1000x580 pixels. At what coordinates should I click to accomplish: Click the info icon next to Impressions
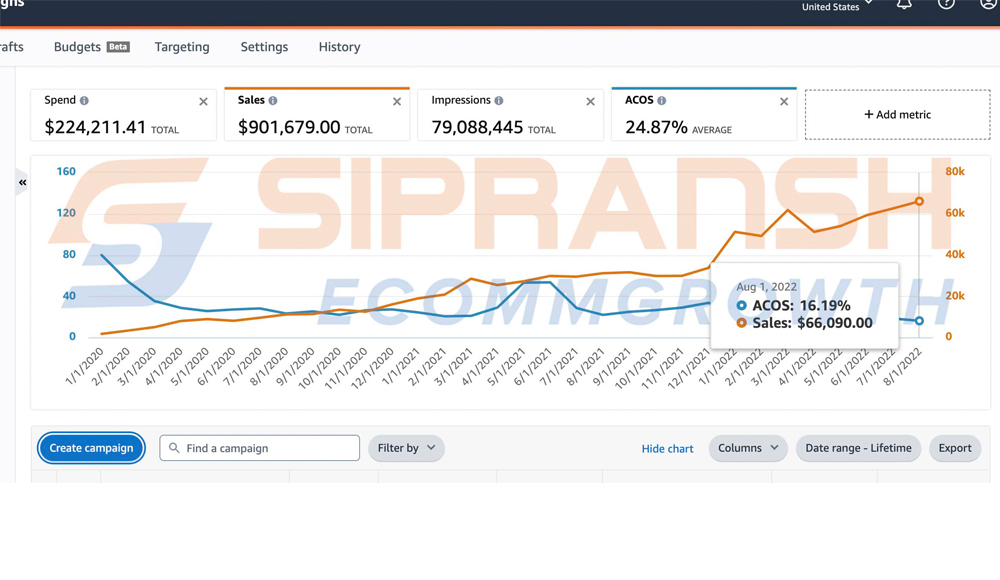pyautogui.click(x=499, y=101)
